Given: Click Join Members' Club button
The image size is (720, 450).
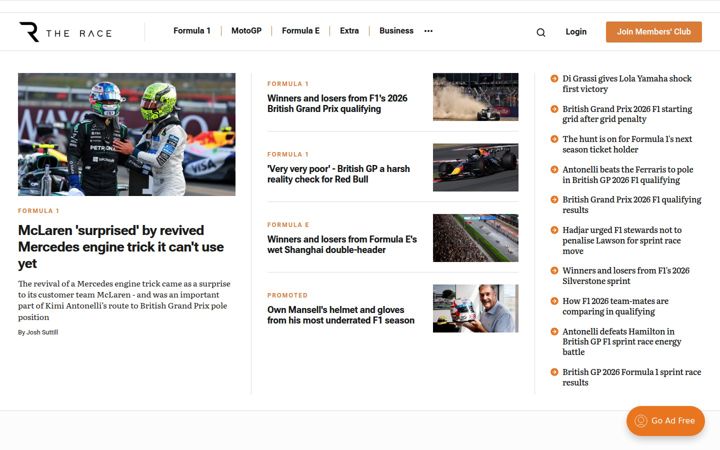Looking at the screenshot, I should tap(654, 32).
